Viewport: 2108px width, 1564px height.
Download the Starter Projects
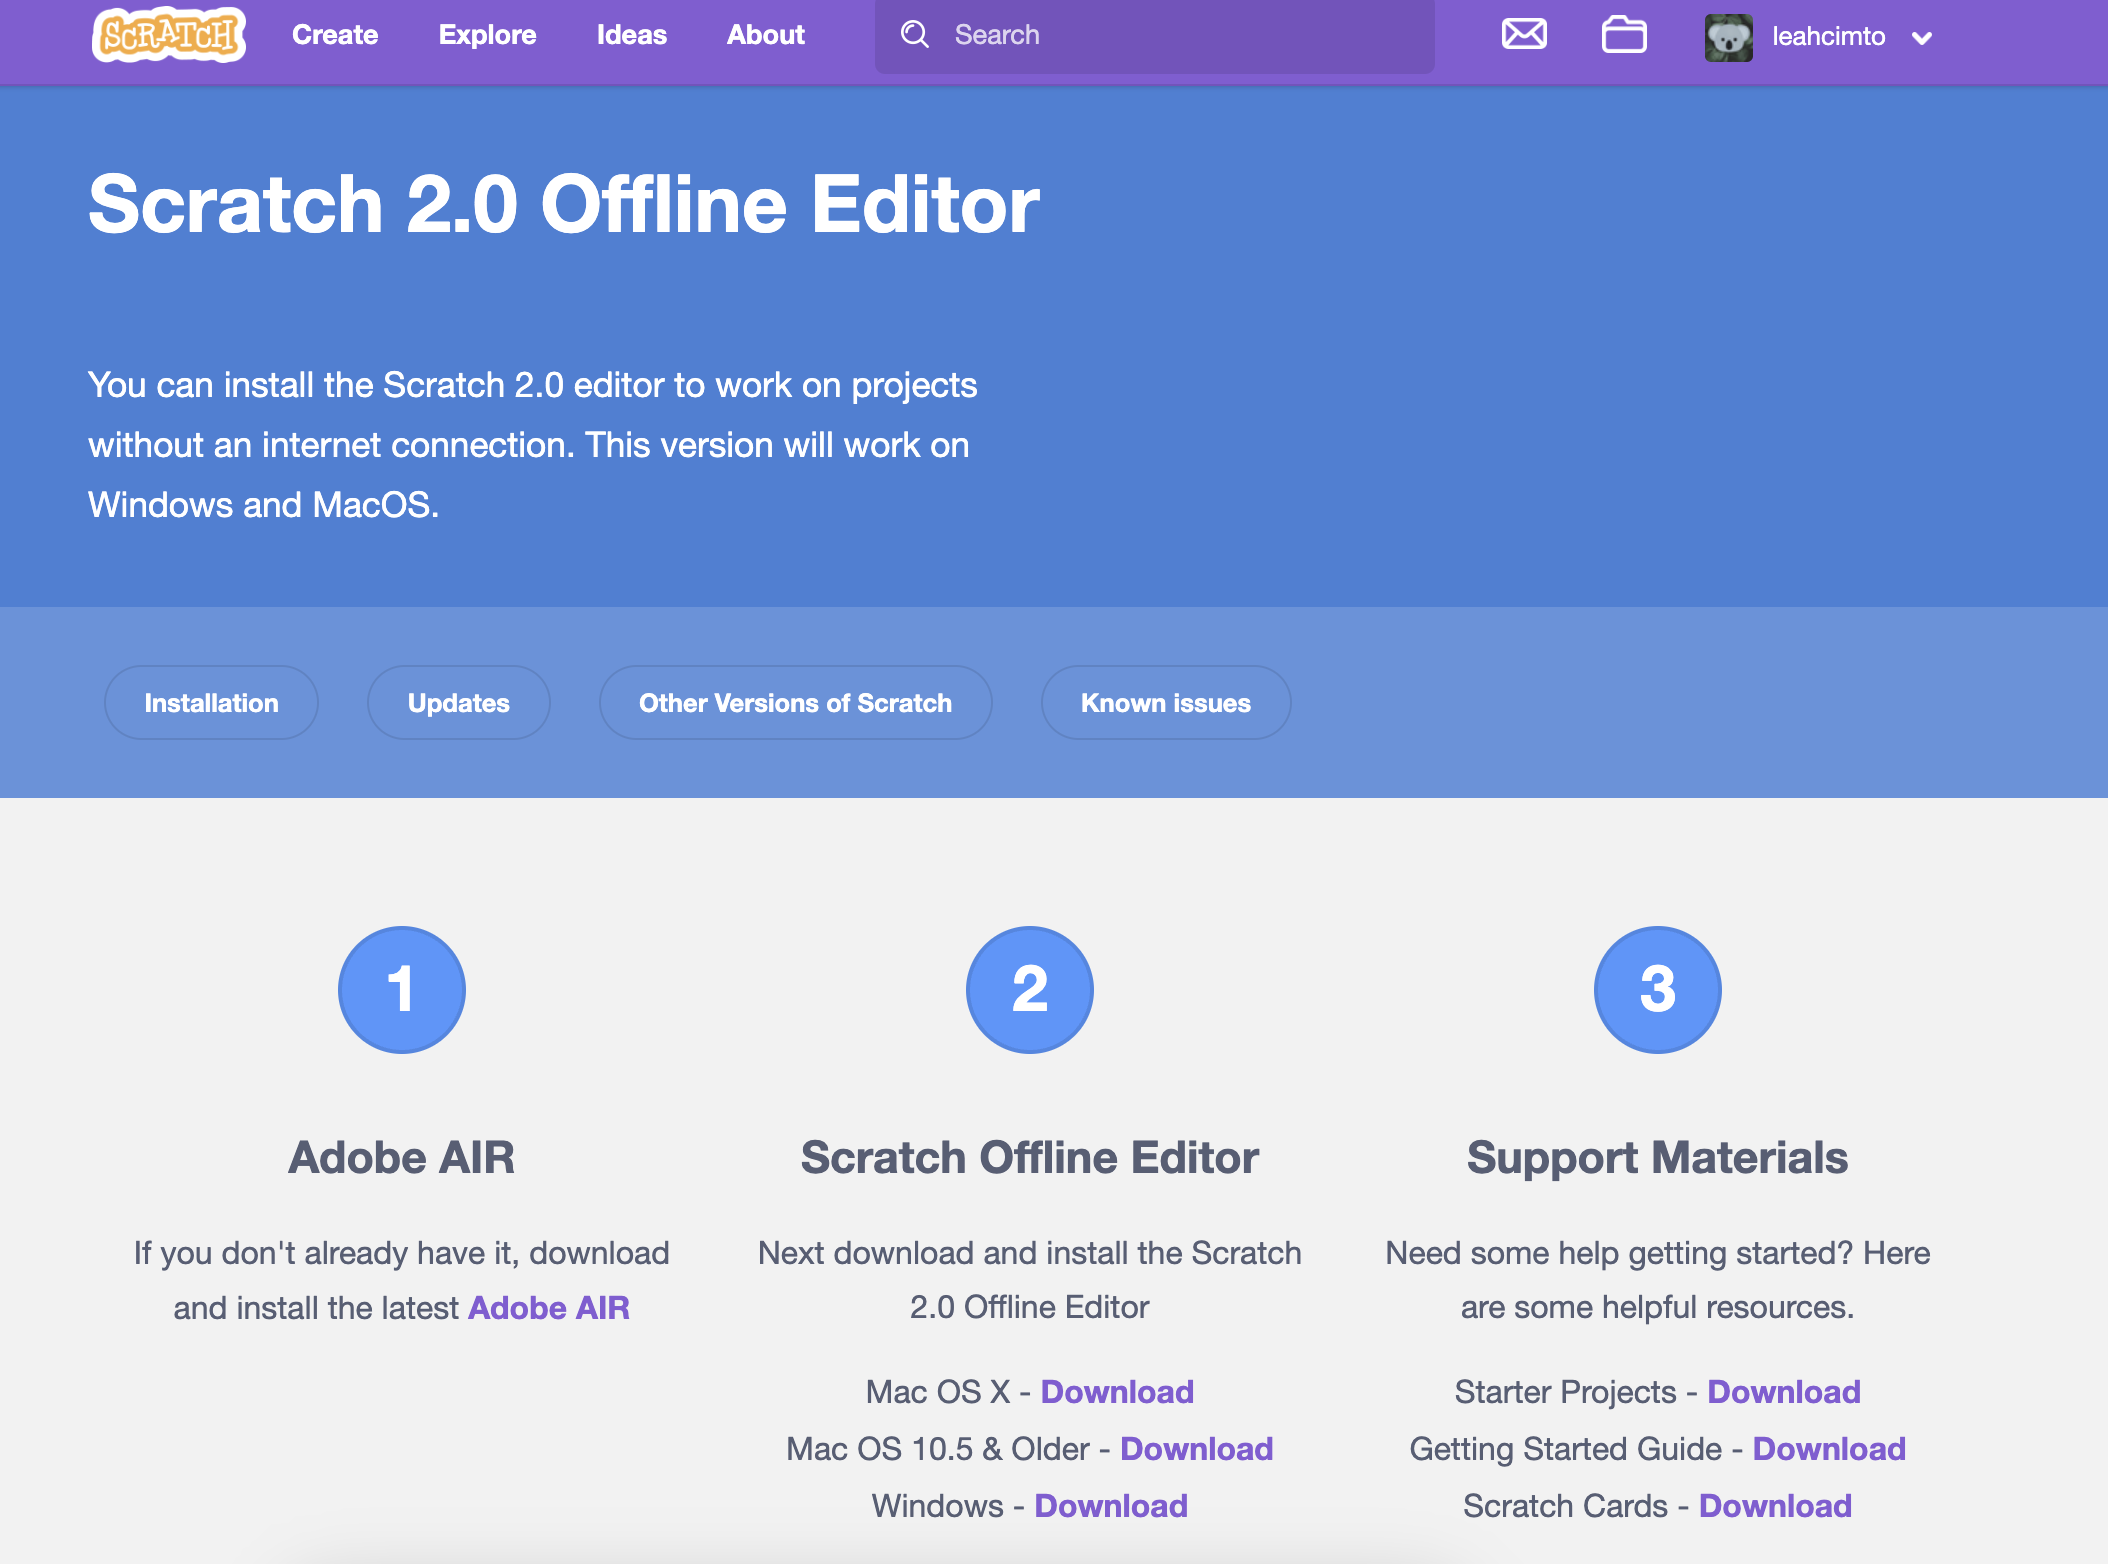click(x=1784, y=1391)
